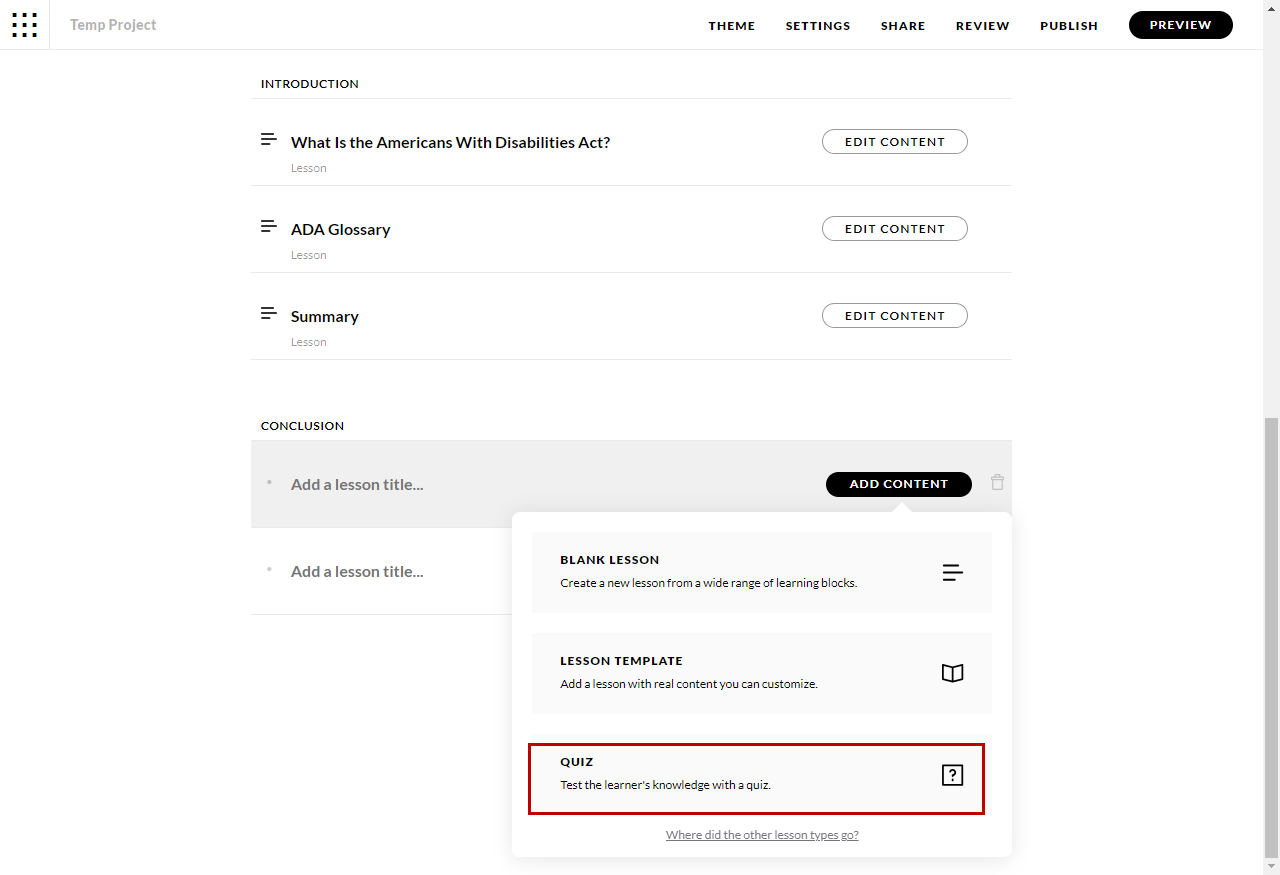Open 'Where did the other lesson types go?' link
Screen dimensions: 1280x875
pyautogui.click(x=762, y=835)
